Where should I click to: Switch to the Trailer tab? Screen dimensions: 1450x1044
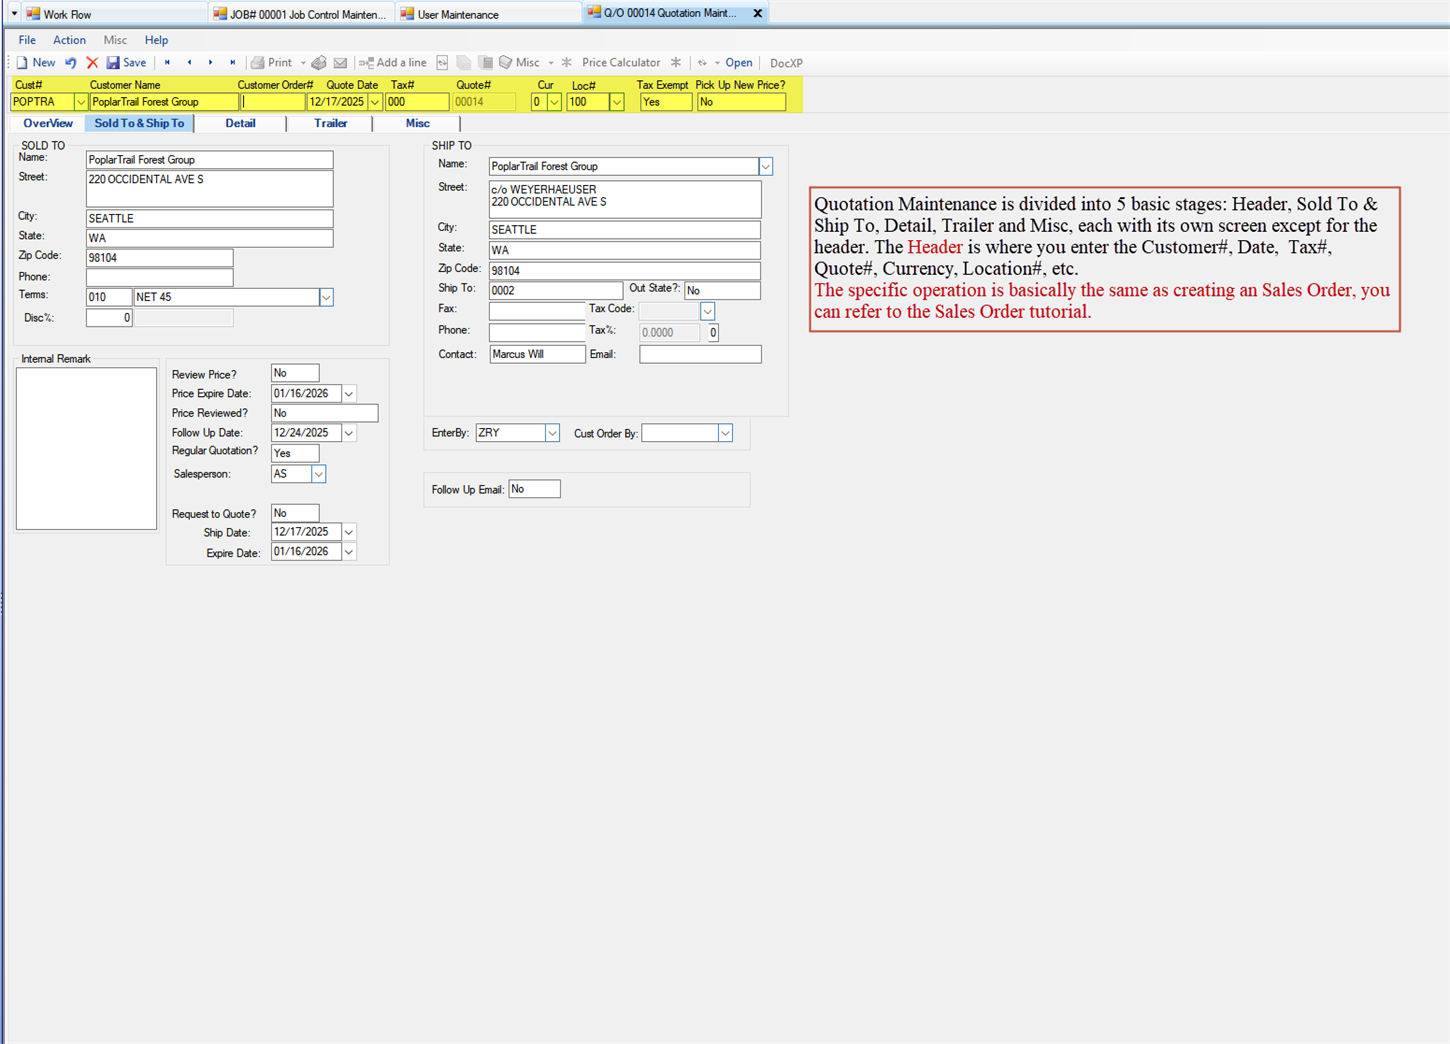click(330, 123)
